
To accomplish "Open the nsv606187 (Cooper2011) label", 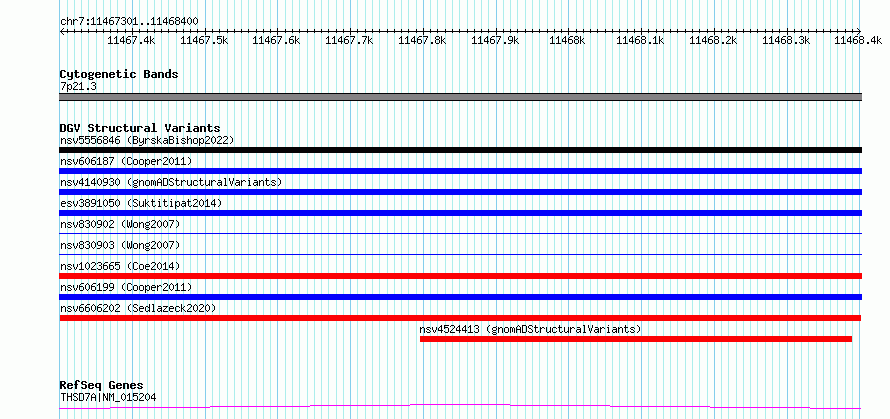I will [126, 161].
